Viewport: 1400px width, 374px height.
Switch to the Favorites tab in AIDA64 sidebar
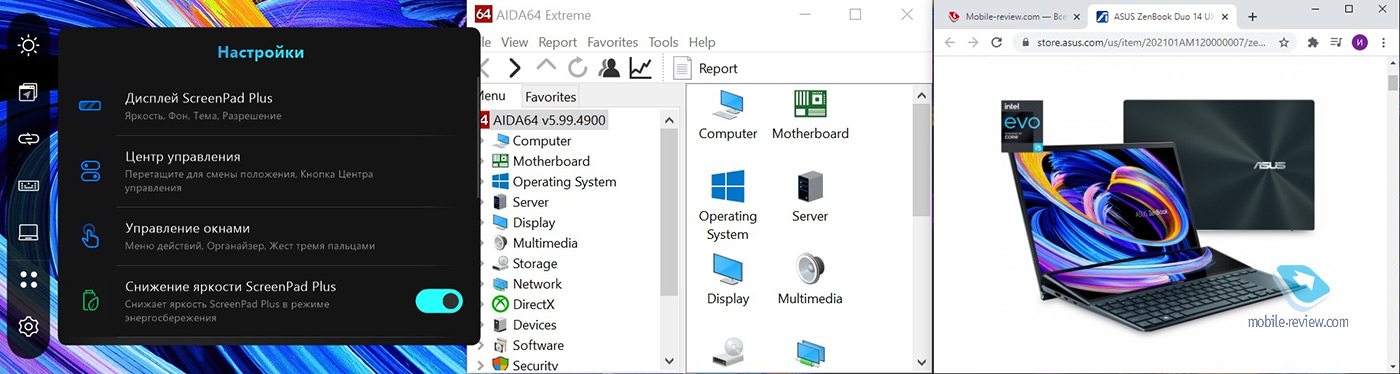(x=550, y=97)
